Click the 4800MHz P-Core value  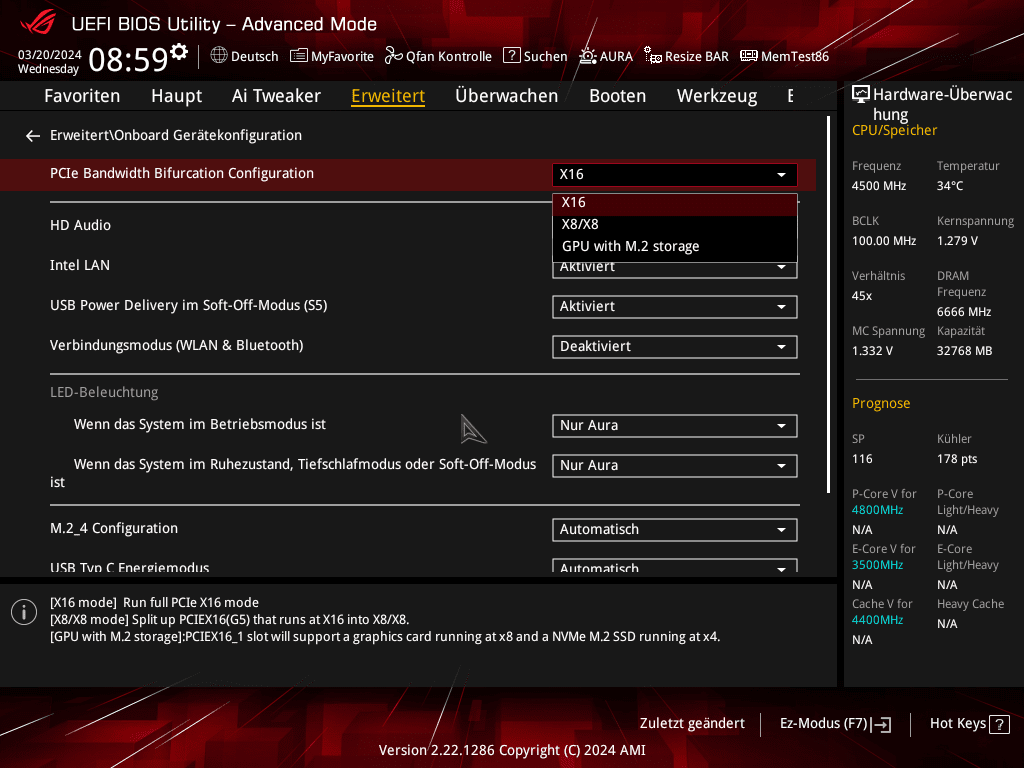[x=877, y=510]
